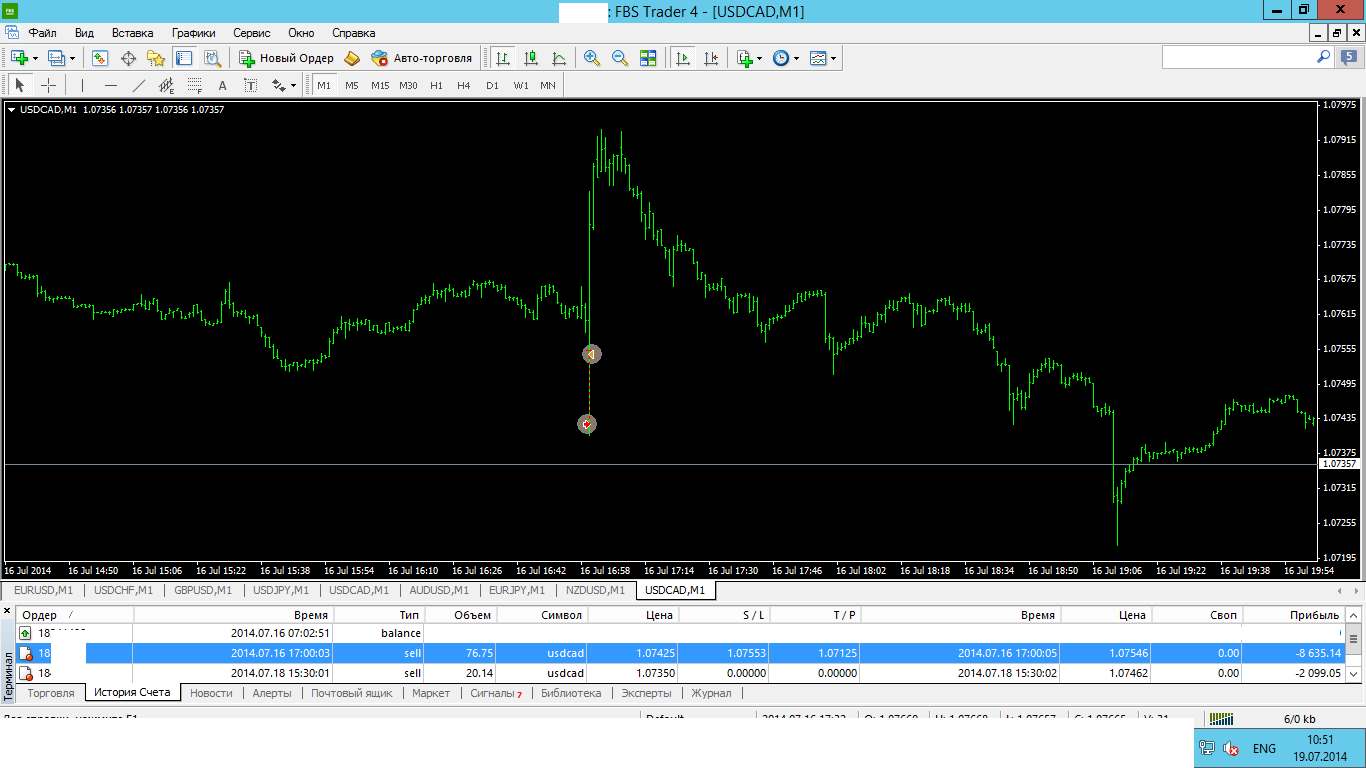Select the Fibonacci retracement tool
Viewport: 1366px width, 768px height.
pos(194,85)
